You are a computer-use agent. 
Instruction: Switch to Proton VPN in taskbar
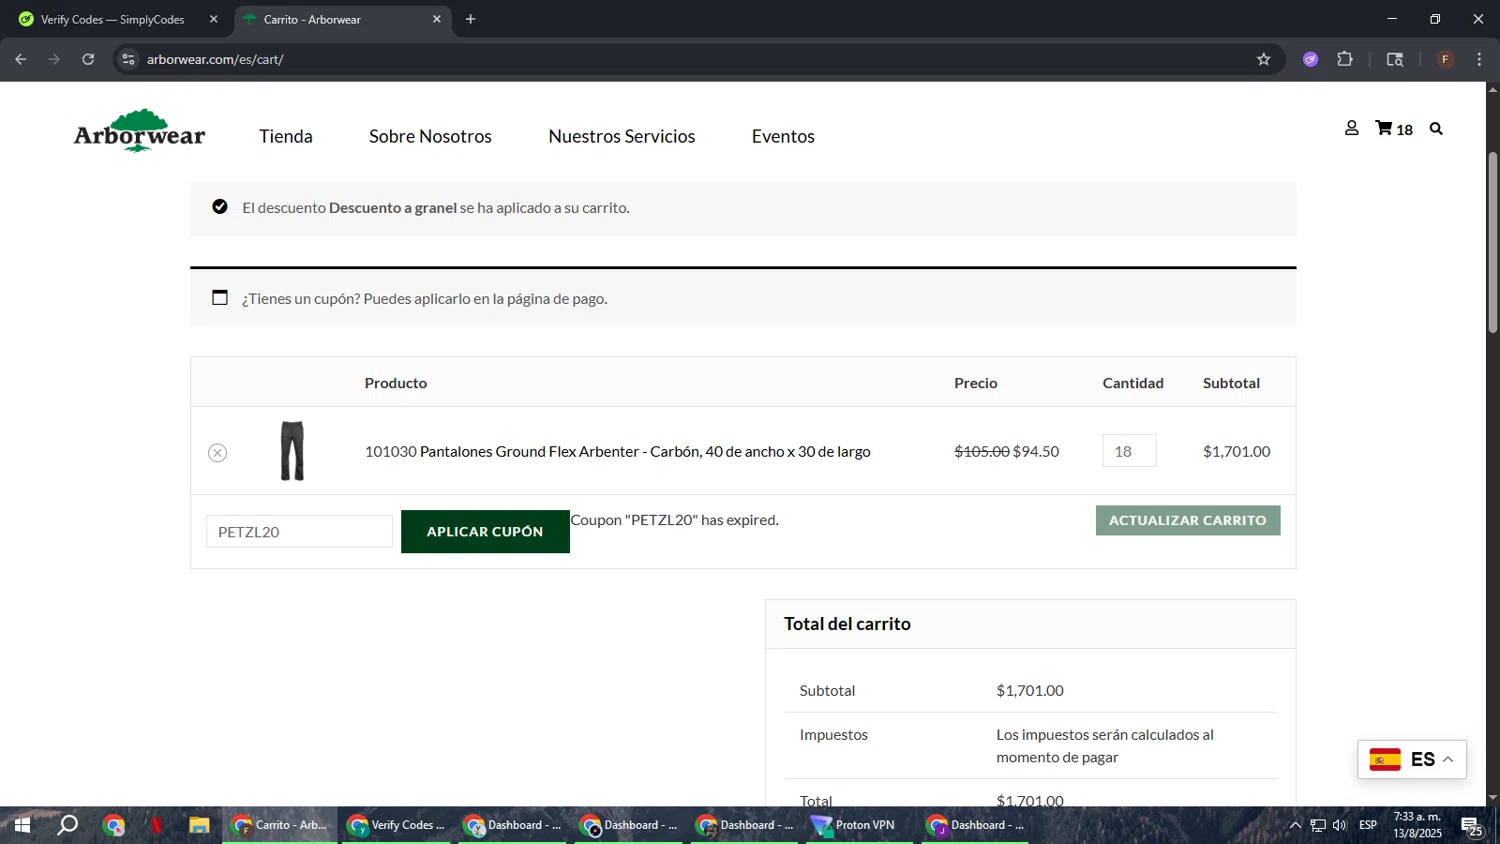click(x=859, y=825)
